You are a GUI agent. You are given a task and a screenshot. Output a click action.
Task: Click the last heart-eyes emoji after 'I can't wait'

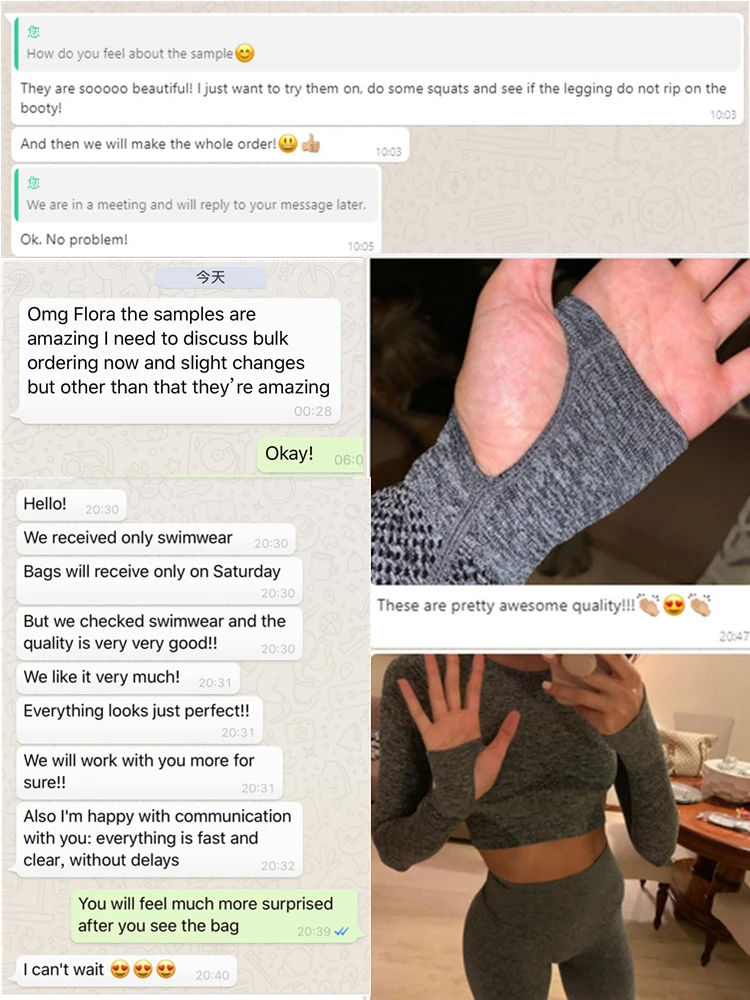pyautogui.click(x=166, y=969)
